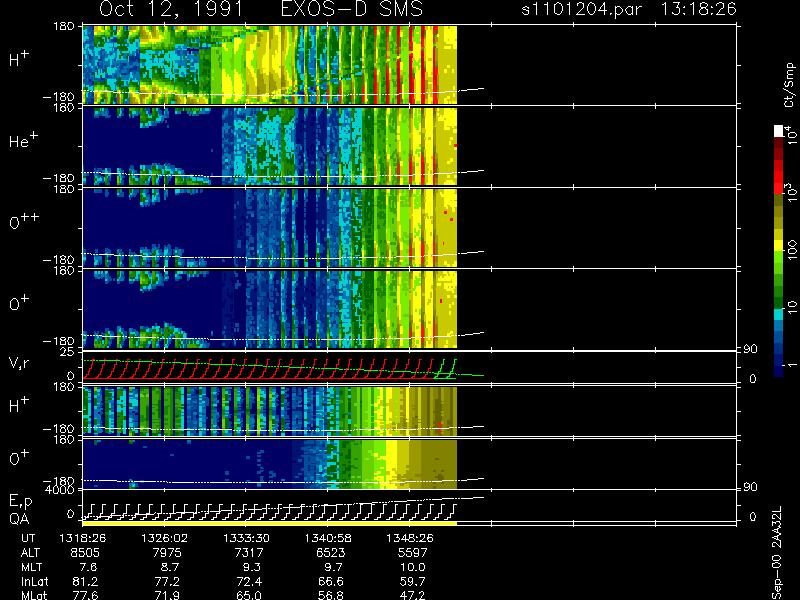This screenshot has width=800, height=600.
Task: Click the MLT value "8.7"
Action: pyautogui.click(x=169, y=567)
